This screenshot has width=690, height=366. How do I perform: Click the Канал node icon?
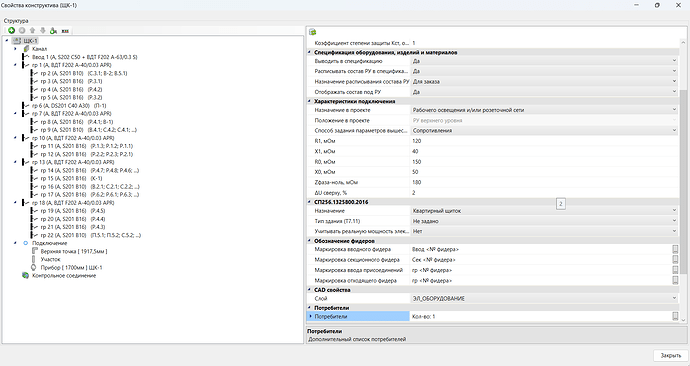[26, 49]
